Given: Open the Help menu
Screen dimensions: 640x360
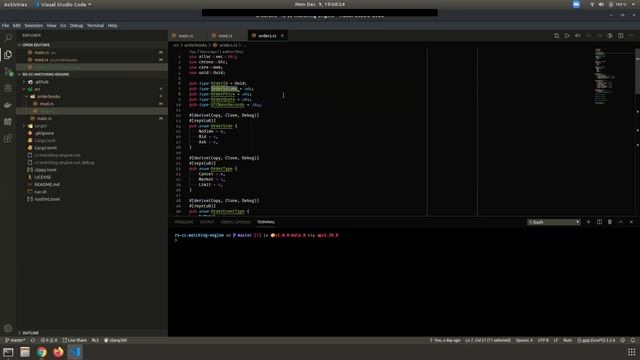Looking at the screenshot, I should (x=112, y=25).
